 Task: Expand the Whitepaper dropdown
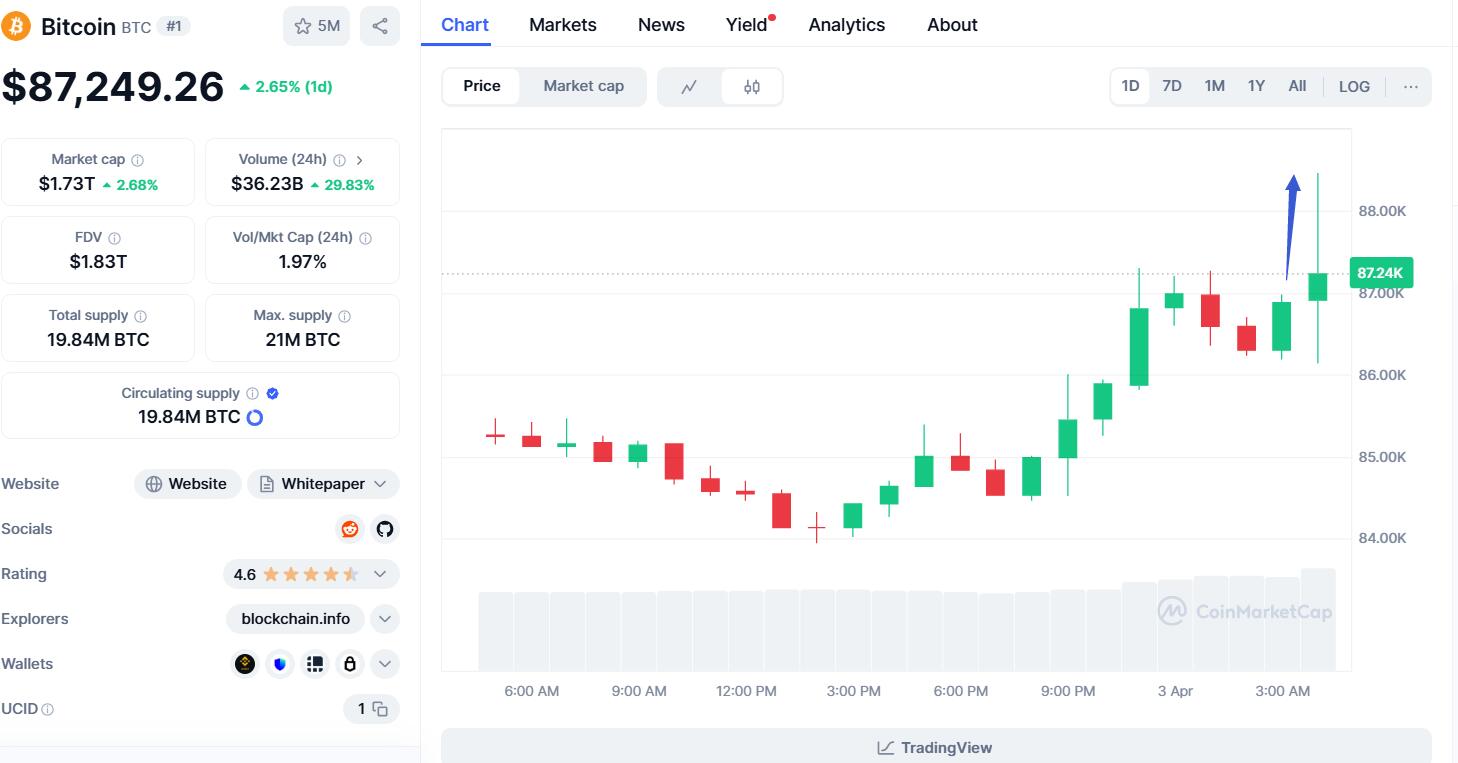[x=380, y=484]
